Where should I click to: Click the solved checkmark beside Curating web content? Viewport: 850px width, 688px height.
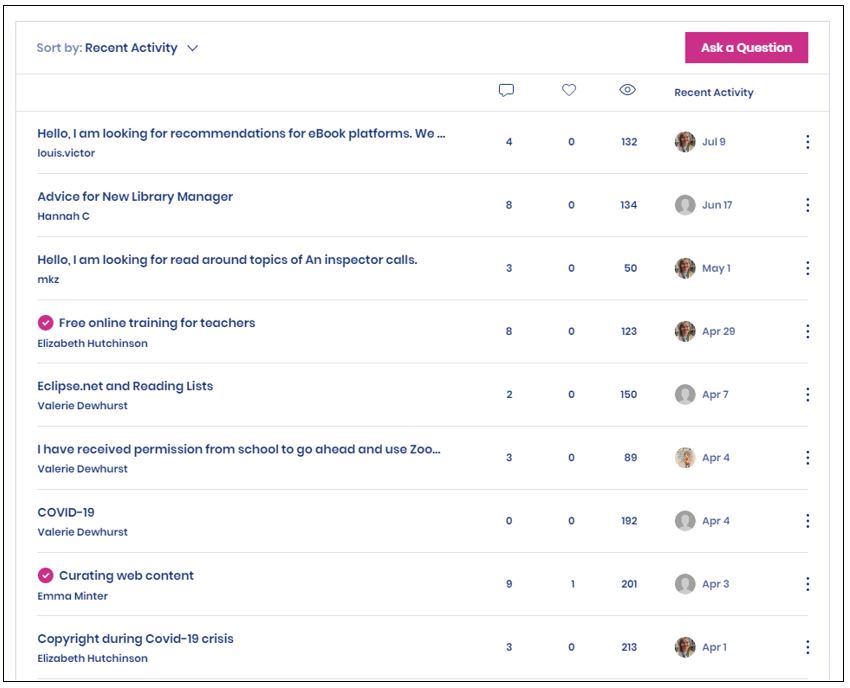[x=45, y=576]
